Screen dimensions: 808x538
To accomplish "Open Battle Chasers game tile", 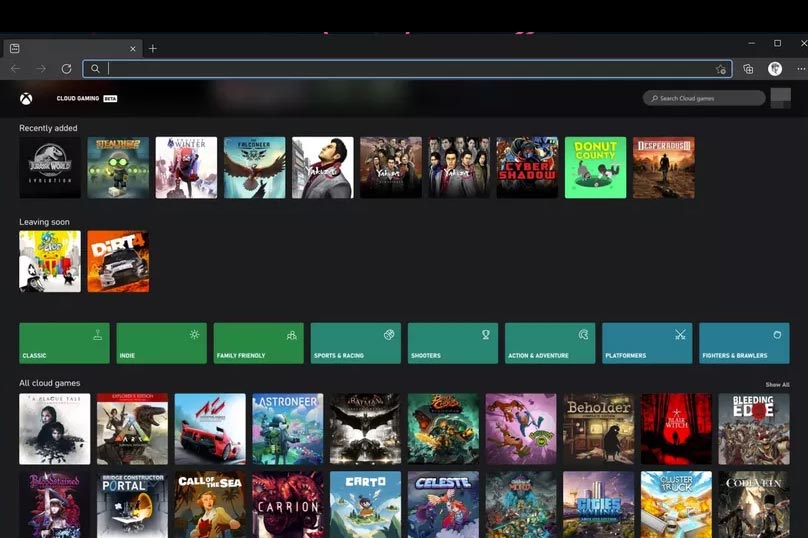I will (443, 429).
